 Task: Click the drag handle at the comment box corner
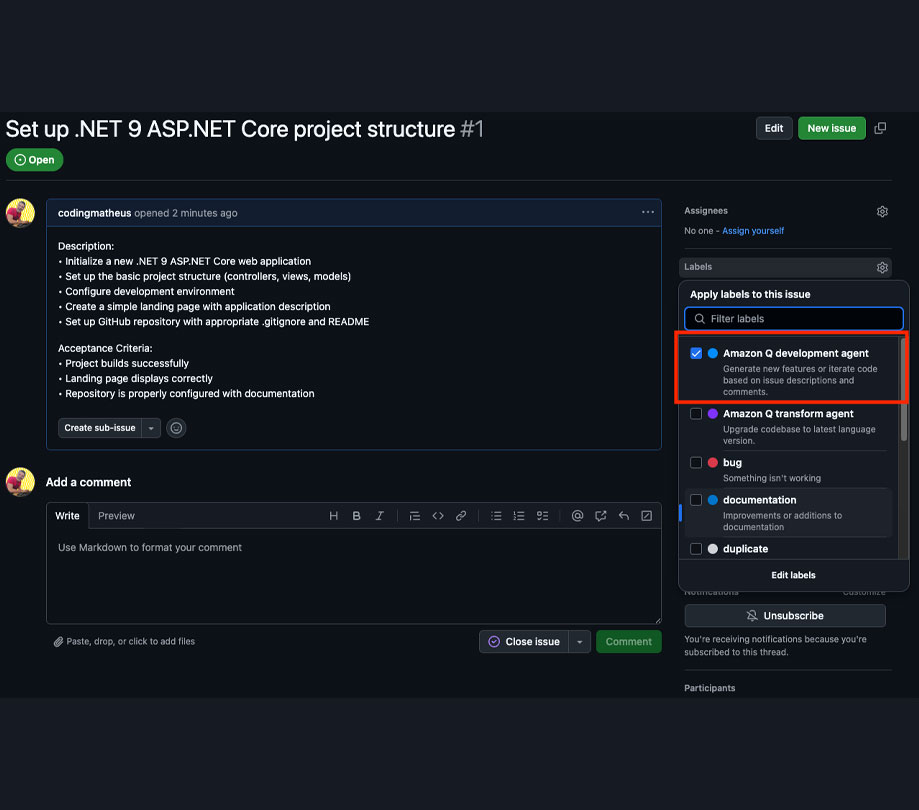(x=658, y=621)
